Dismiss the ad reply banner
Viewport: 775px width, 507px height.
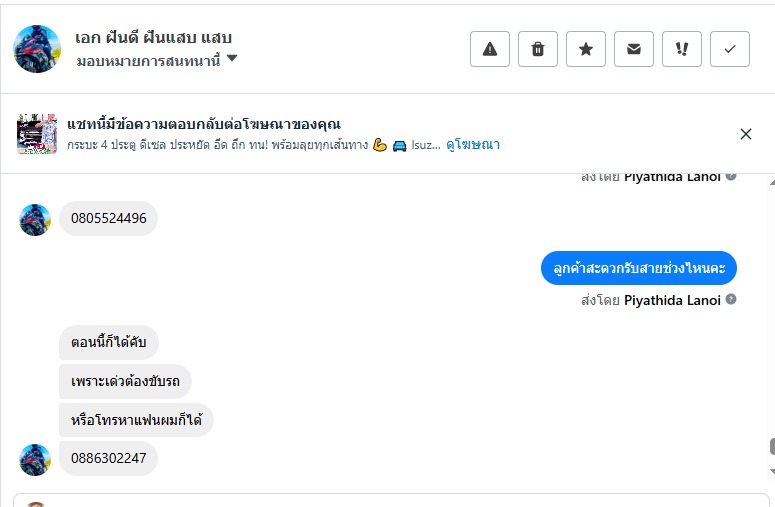[x=746, y=134]
